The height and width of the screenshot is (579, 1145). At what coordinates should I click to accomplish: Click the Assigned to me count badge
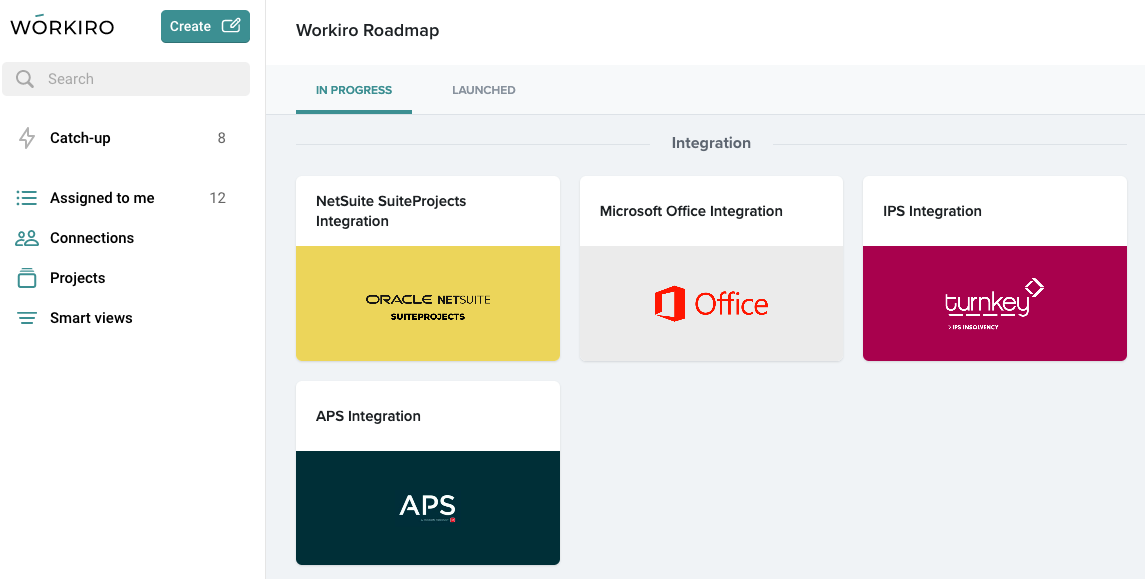[x=217, y=198]
